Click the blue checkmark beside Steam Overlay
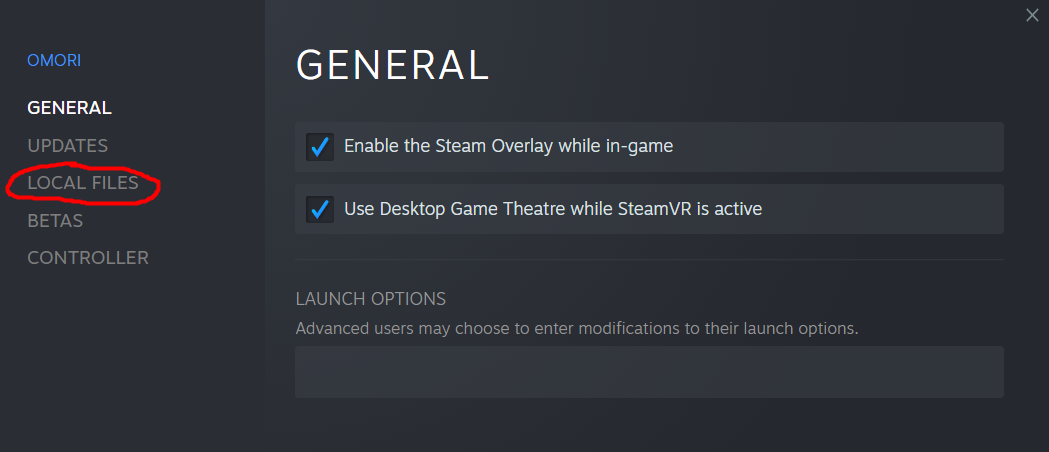The image size is (1049, 452). point(320,147)
